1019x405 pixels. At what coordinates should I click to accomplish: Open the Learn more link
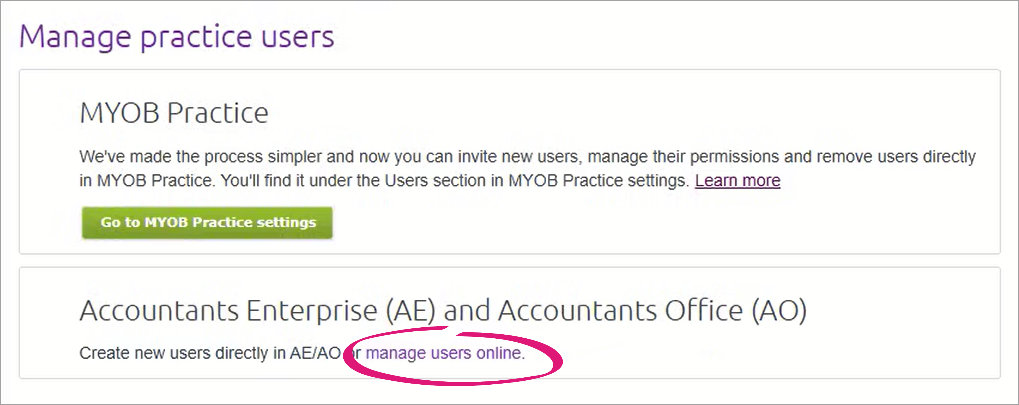pyautogui.click(x=737, y=181)
